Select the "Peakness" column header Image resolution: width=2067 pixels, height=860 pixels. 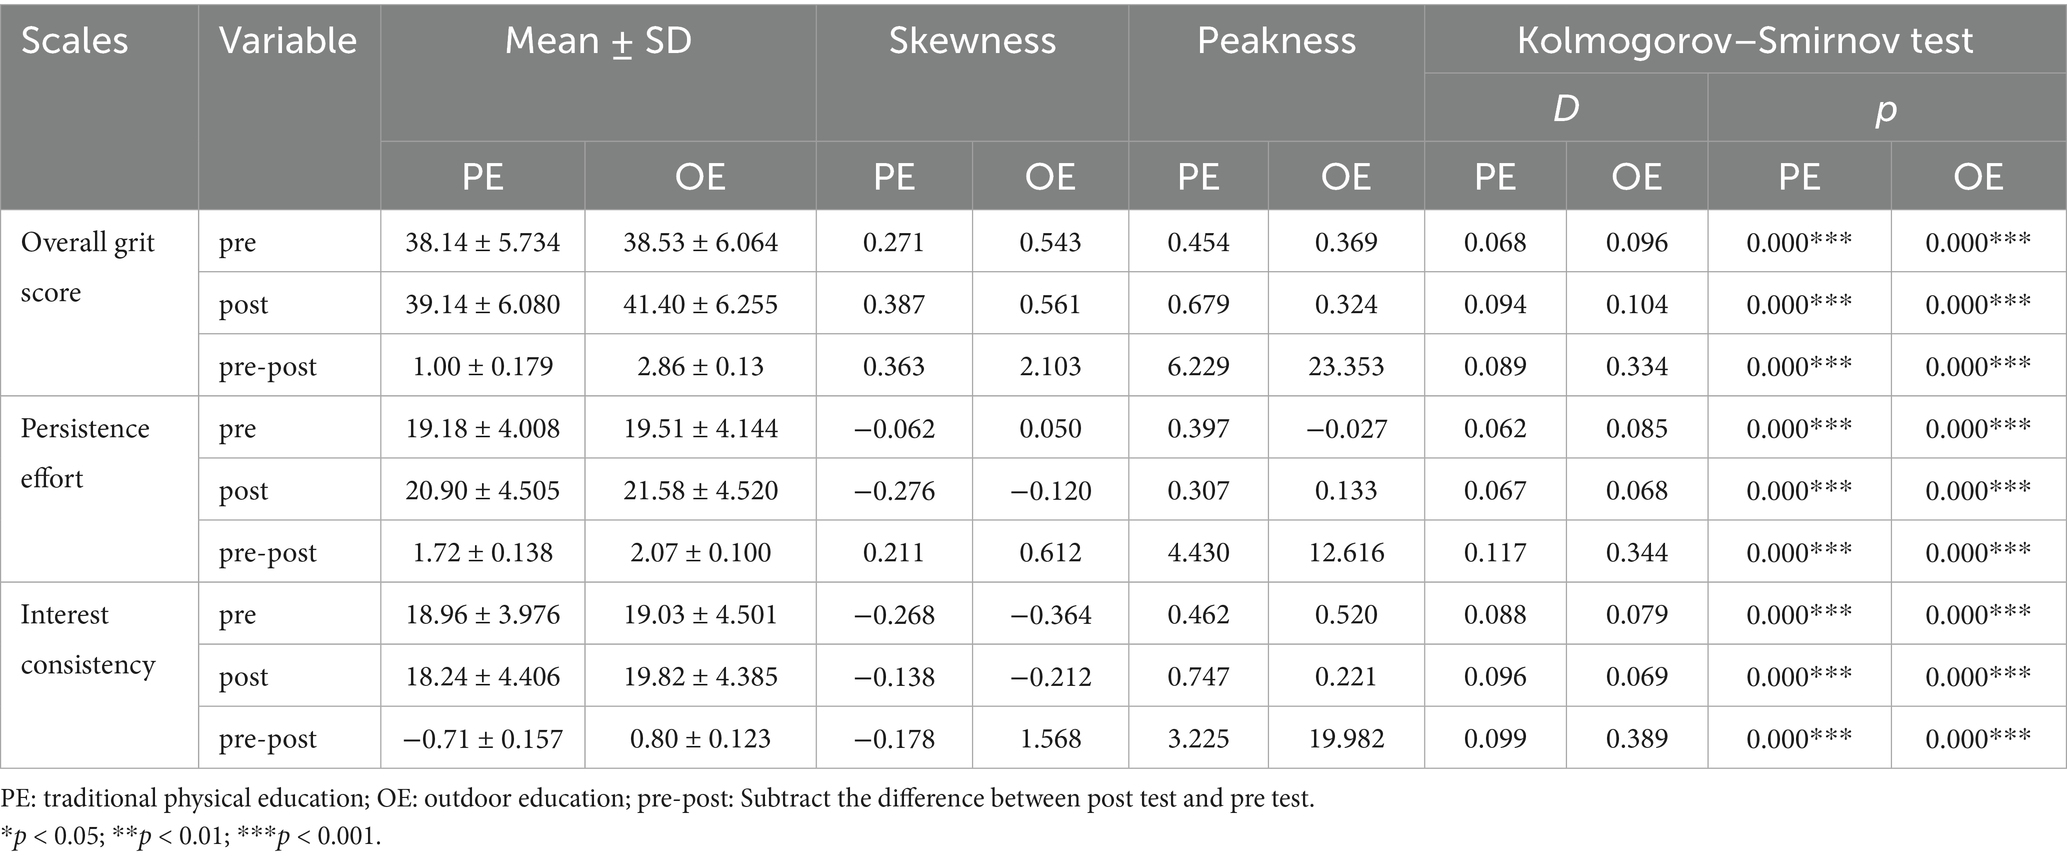[x=1276, y=41]
